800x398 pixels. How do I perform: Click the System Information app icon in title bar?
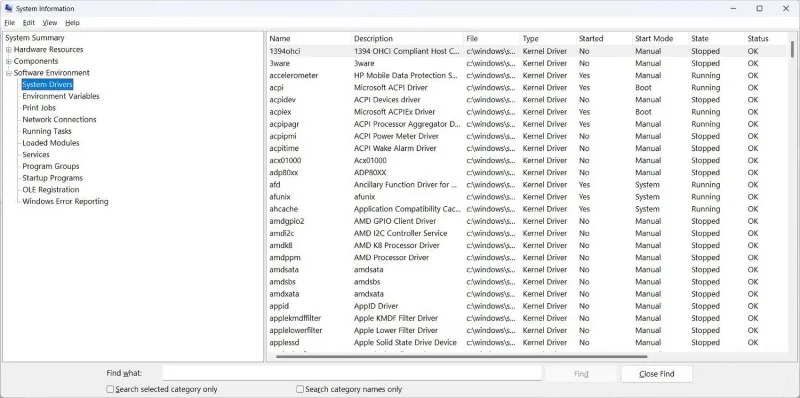click(x=9, y=8)
